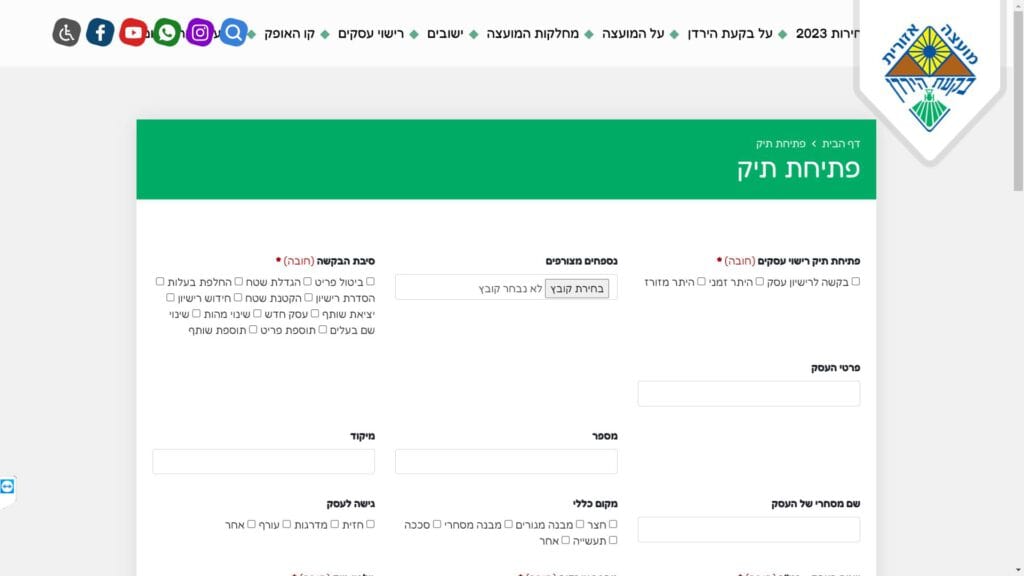1024x576 pixels.
Task: Click the WhatsApp contact icon
Action: pyautogui.click(x=167, y=33)
